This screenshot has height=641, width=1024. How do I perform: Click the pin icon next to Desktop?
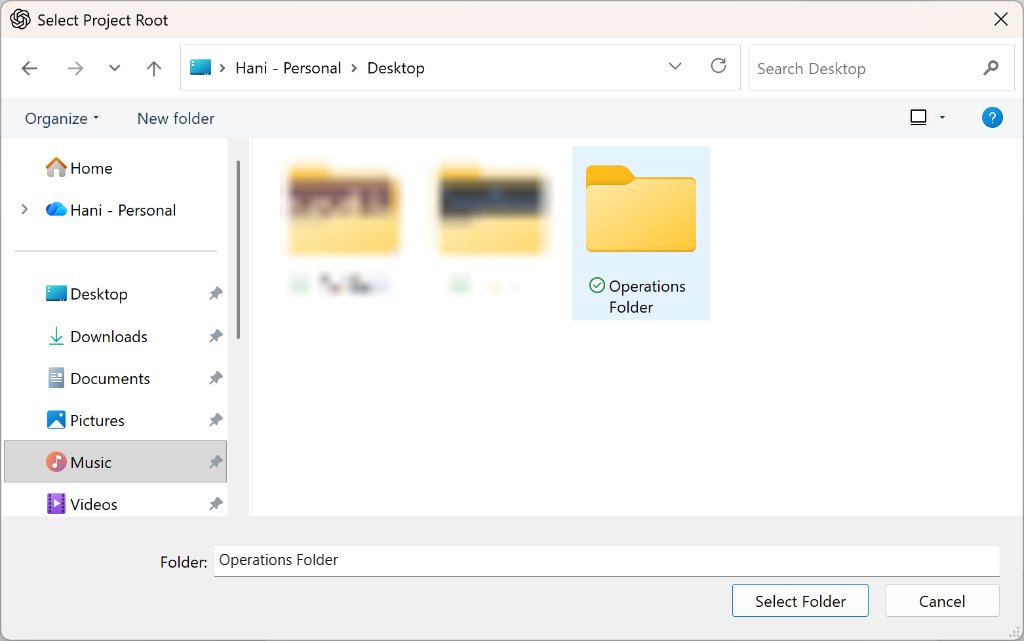pyautogui.click(x=216, y=294)
